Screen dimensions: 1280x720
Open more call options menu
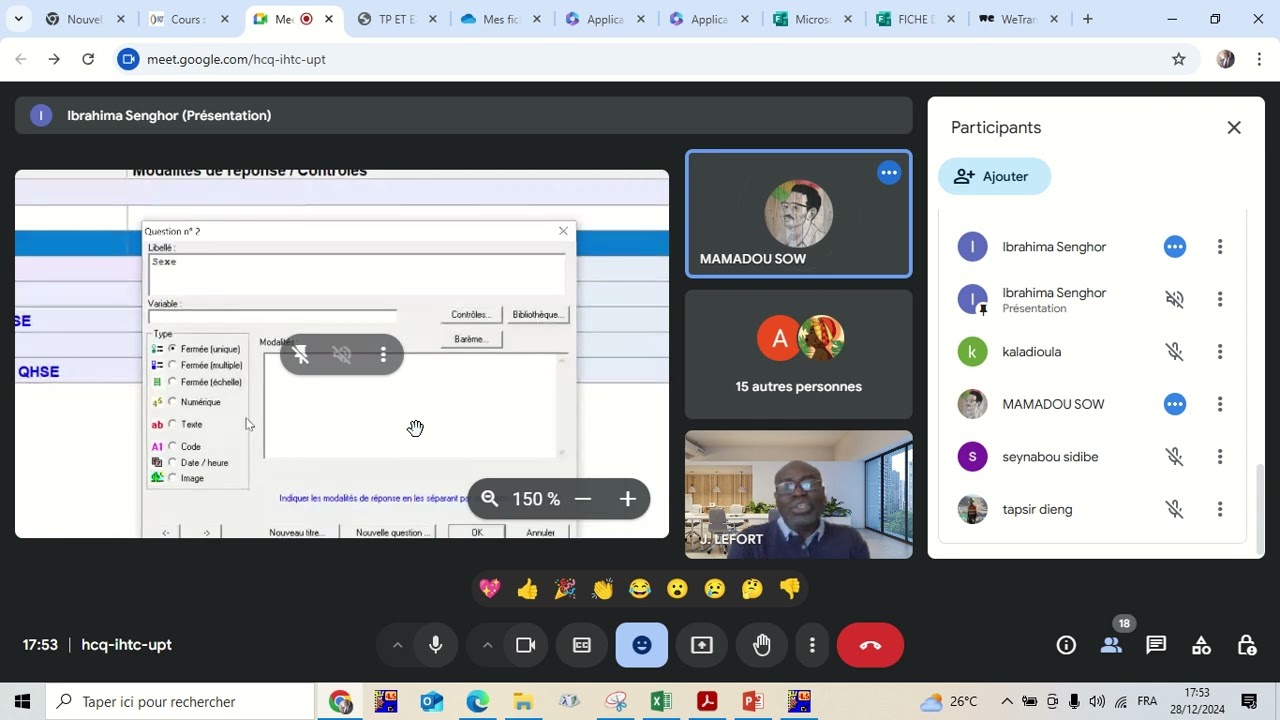pyautogui.click(x=813, y=645)
